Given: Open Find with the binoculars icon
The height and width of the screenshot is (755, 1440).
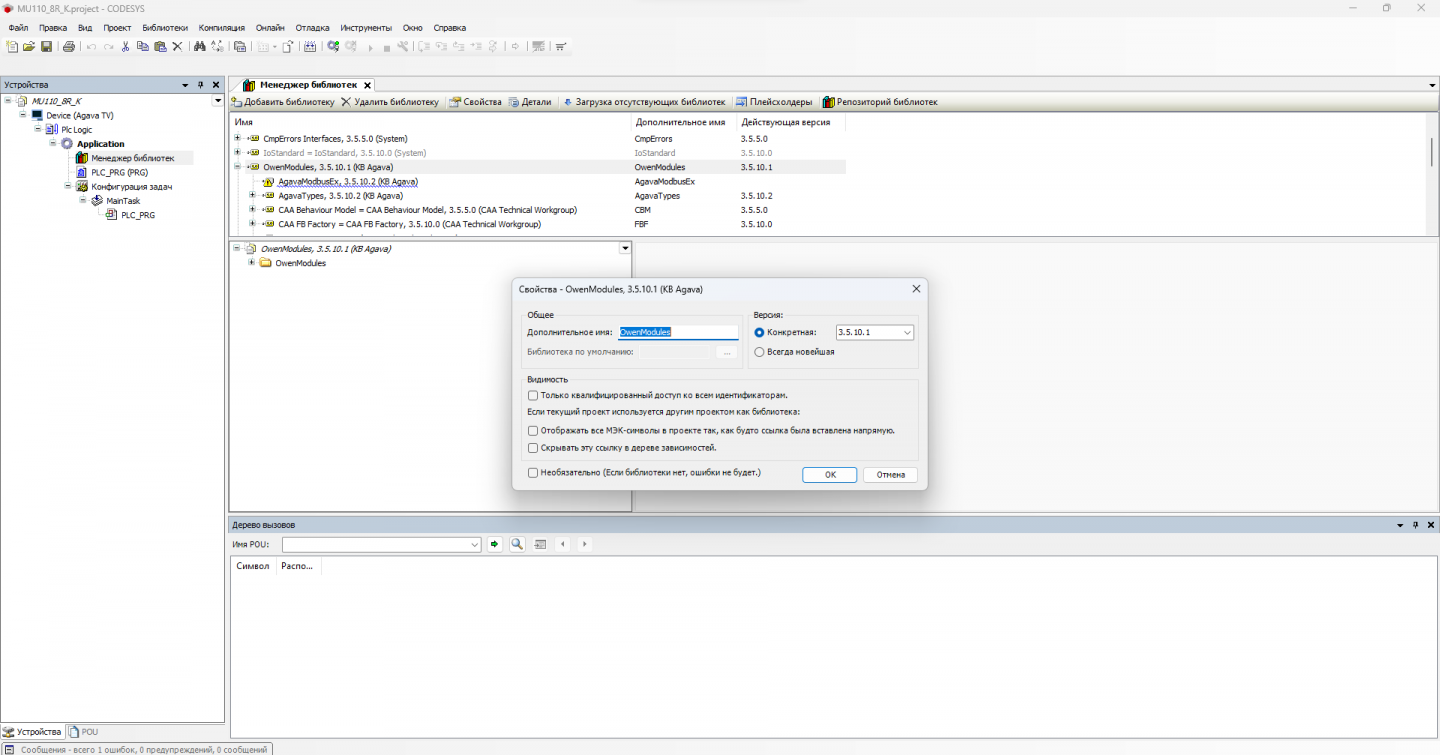Looking at the screenshot, I should (x=200, y=46).
